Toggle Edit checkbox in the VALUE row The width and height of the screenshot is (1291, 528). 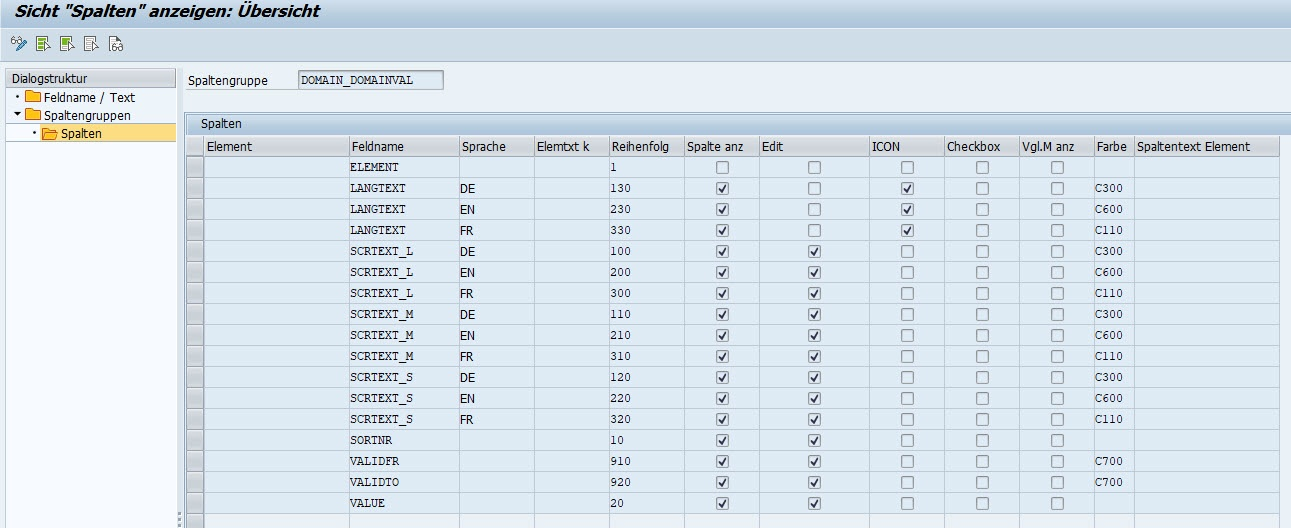click(814, 503)
